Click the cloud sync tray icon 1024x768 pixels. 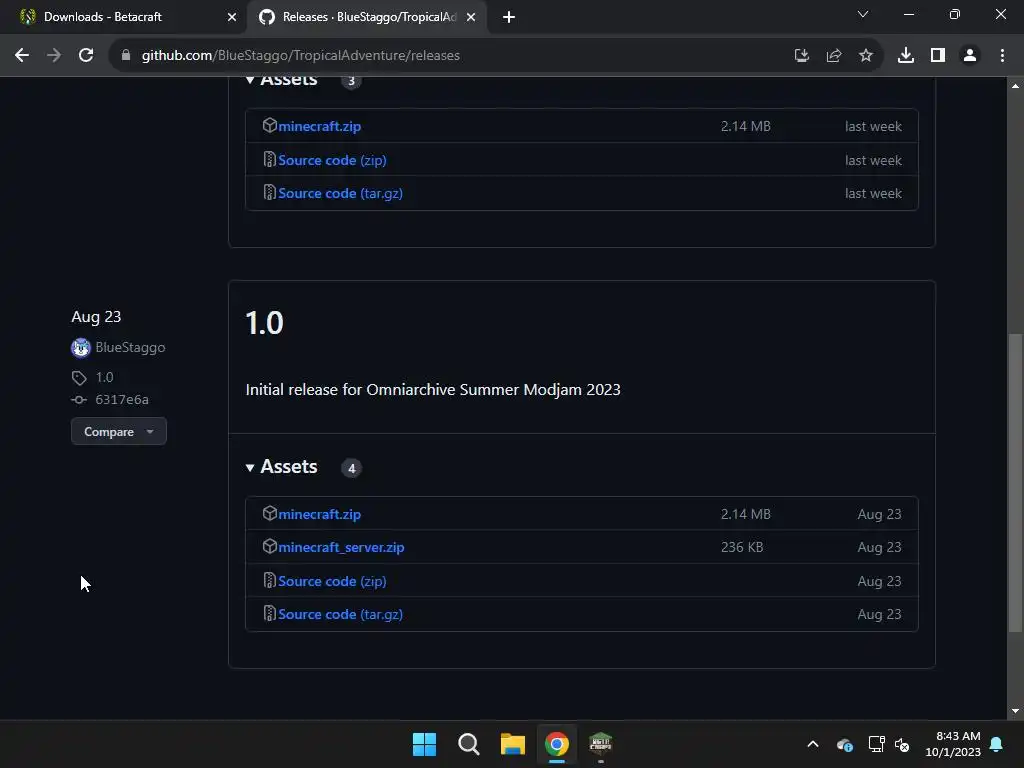844,744
